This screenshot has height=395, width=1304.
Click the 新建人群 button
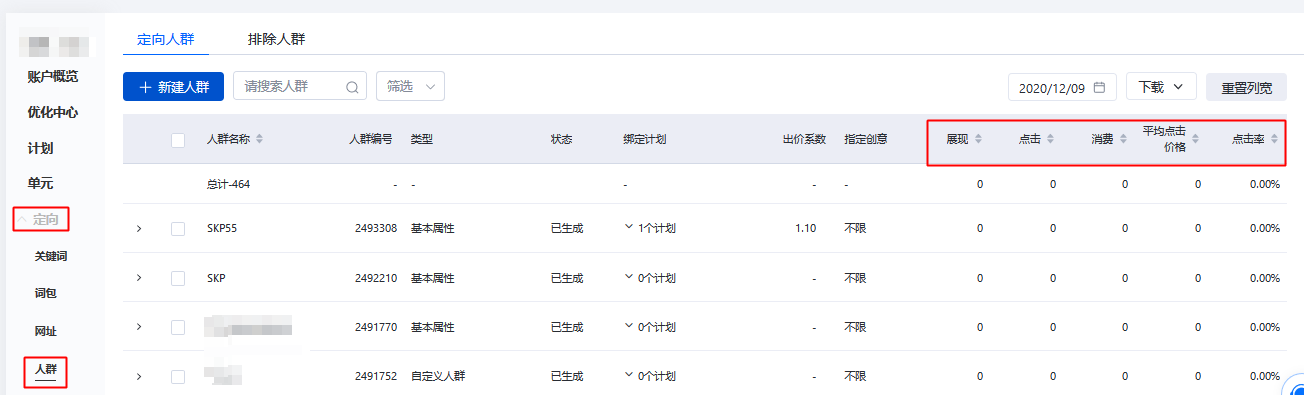[173, 87]
